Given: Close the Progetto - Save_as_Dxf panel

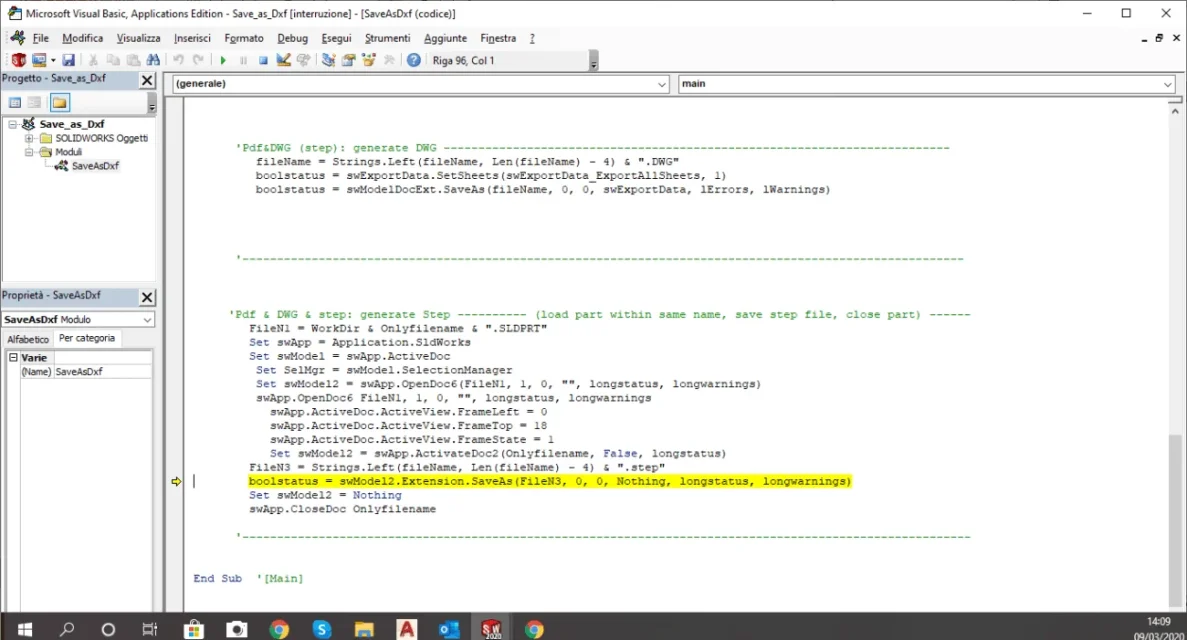Looking at the screenshot, I should tap(147, 80).
